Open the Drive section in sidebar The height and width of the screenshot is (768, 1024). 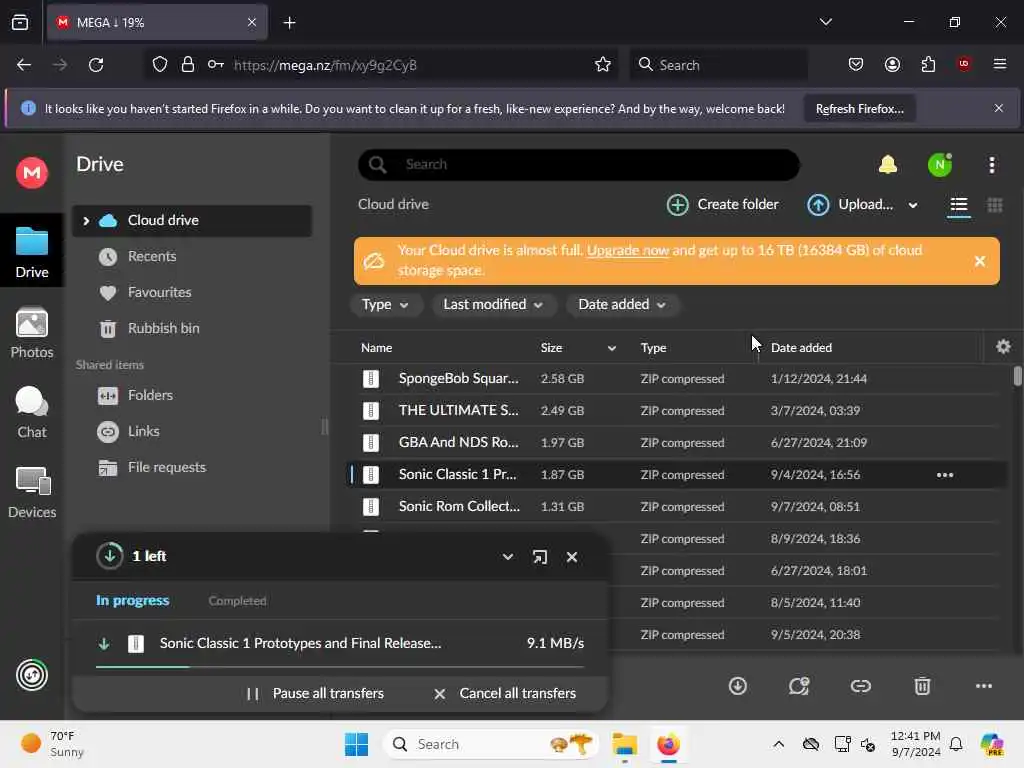pyautogui.click(x=31, y=252)
